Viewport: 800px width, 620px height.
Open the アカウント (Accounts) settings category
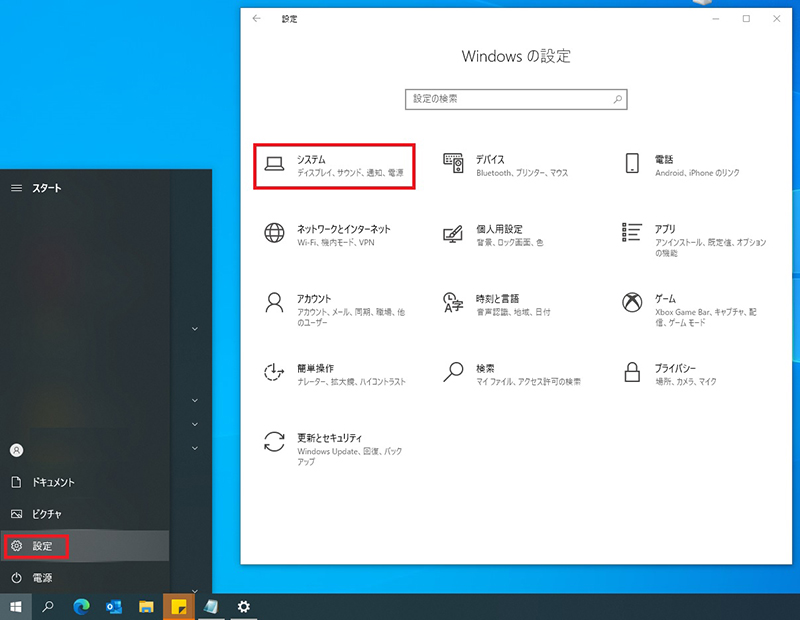[x=335, y=309]
